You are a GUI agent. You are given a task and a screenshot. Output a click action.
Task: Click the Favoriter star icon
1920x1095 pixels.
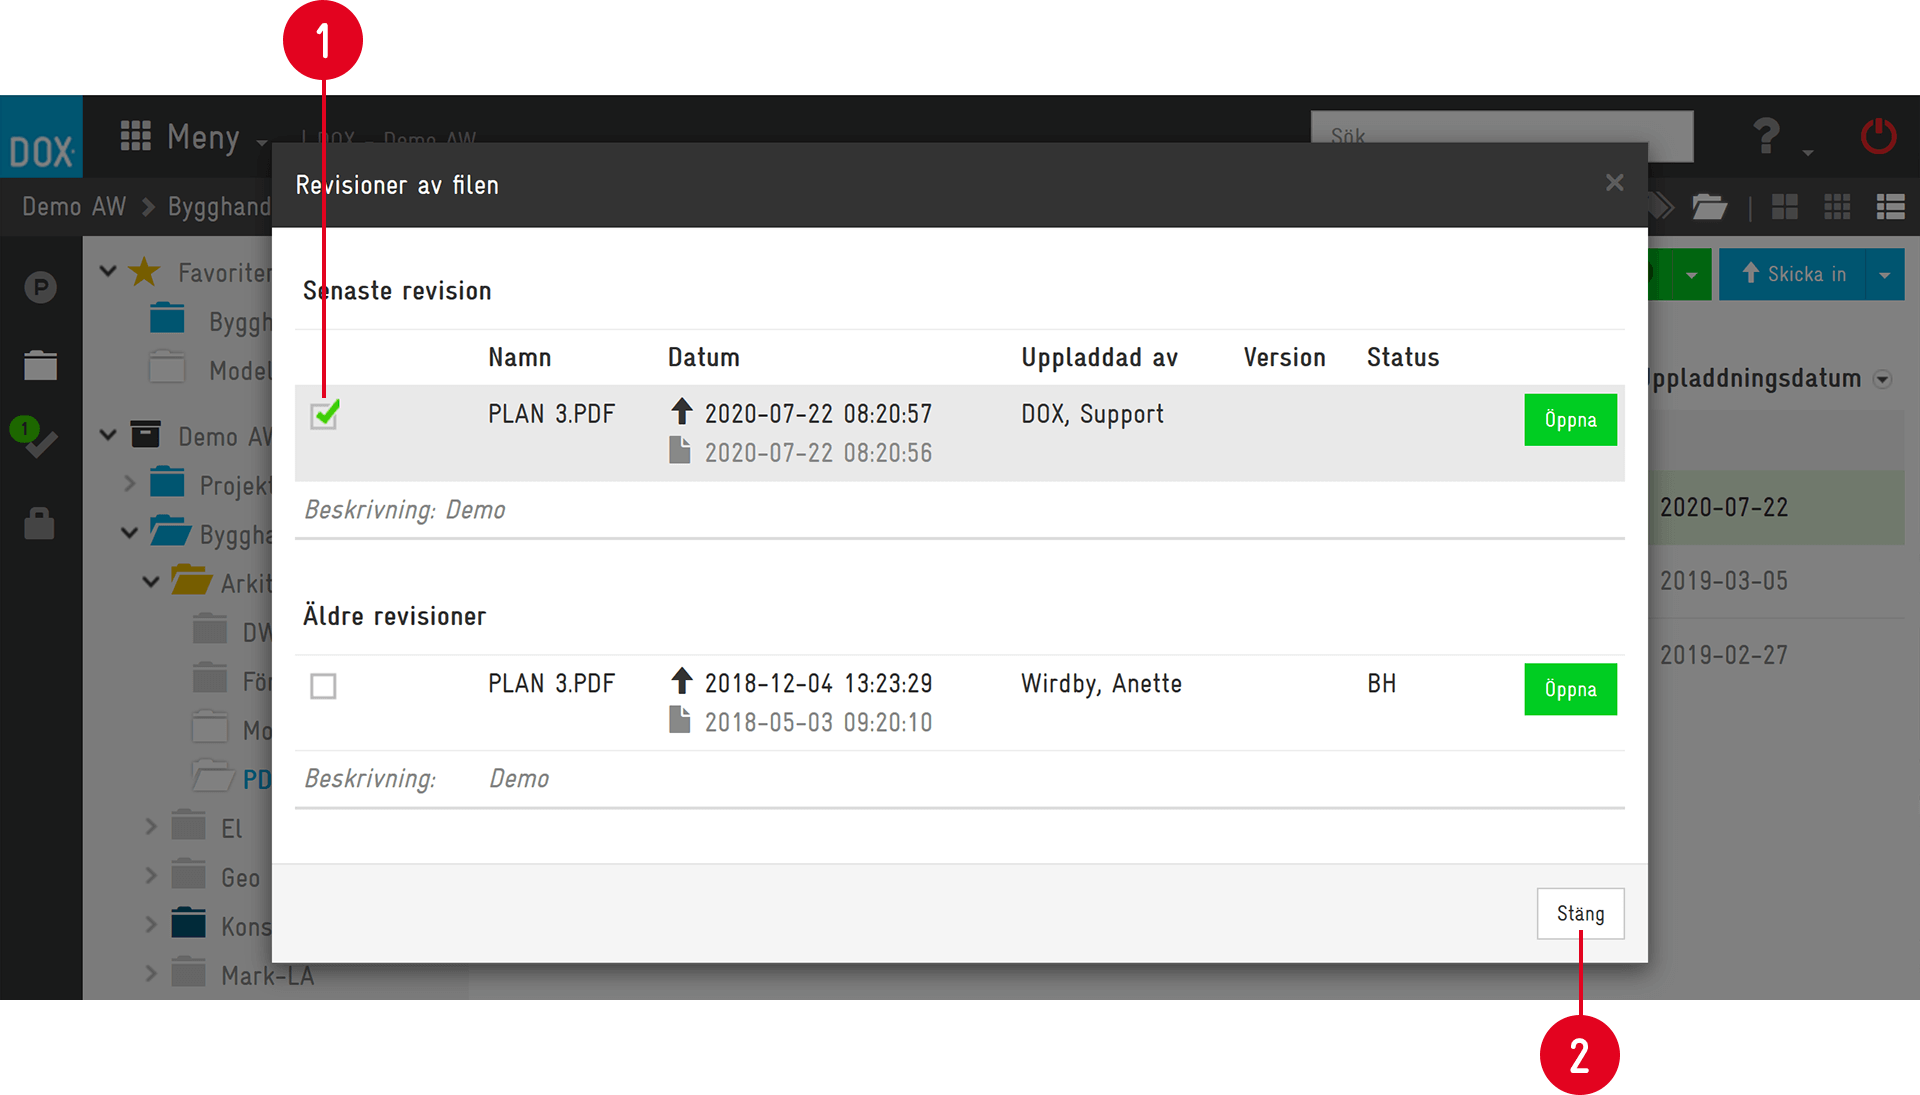tap(145, 271)
